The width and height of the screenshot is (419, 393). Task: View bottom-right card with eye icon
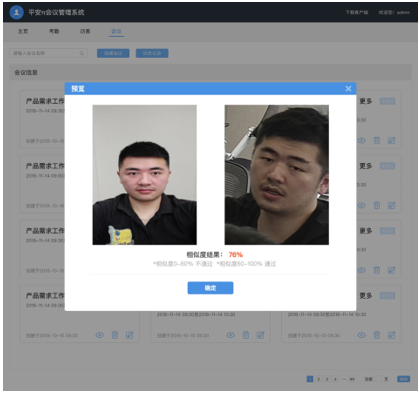pos(362,335)
